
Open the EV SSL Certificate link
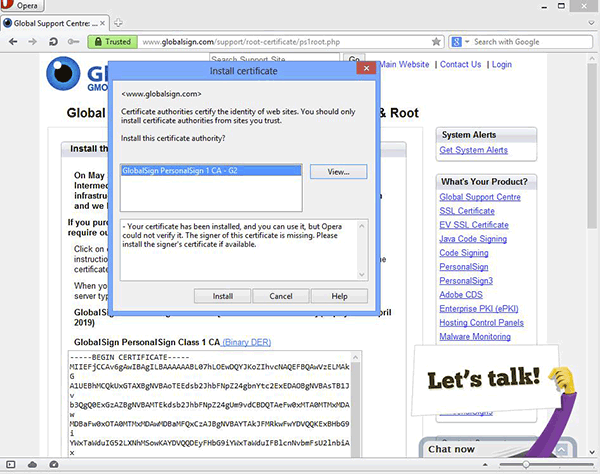(x=474, y=225)
